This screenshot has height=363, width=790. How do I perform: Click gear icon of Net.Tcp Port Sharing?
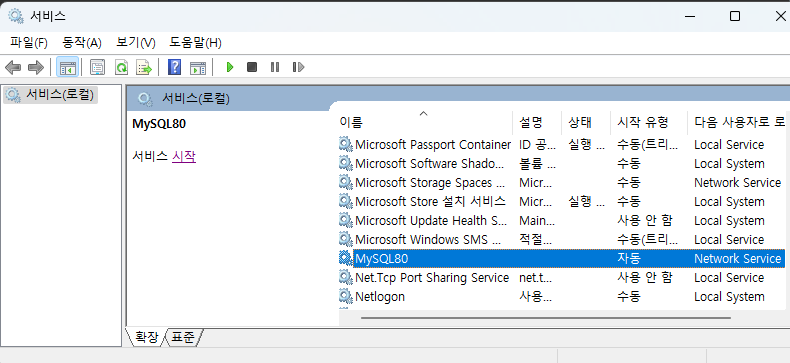346,277
